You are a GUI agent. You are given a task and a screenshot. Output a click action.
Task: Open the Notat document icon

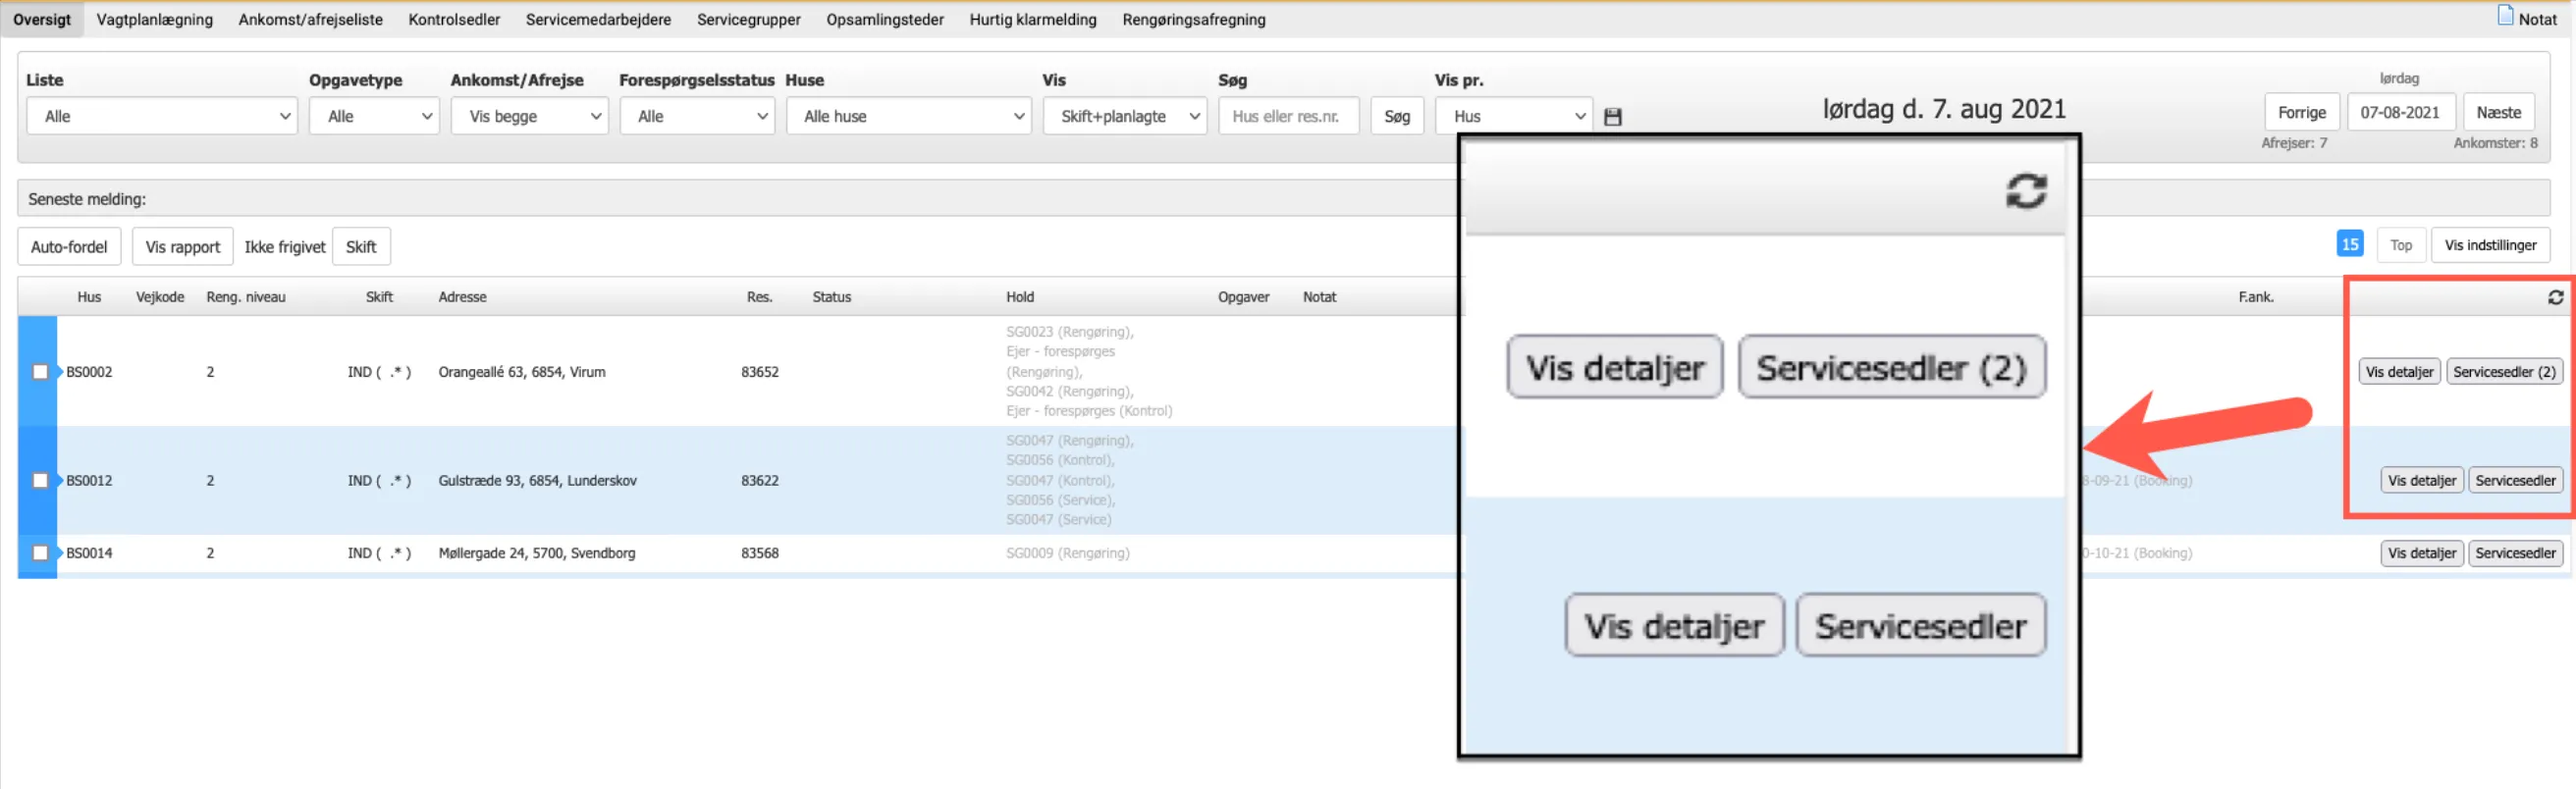pyautogui.click(x=2505, y=16)
